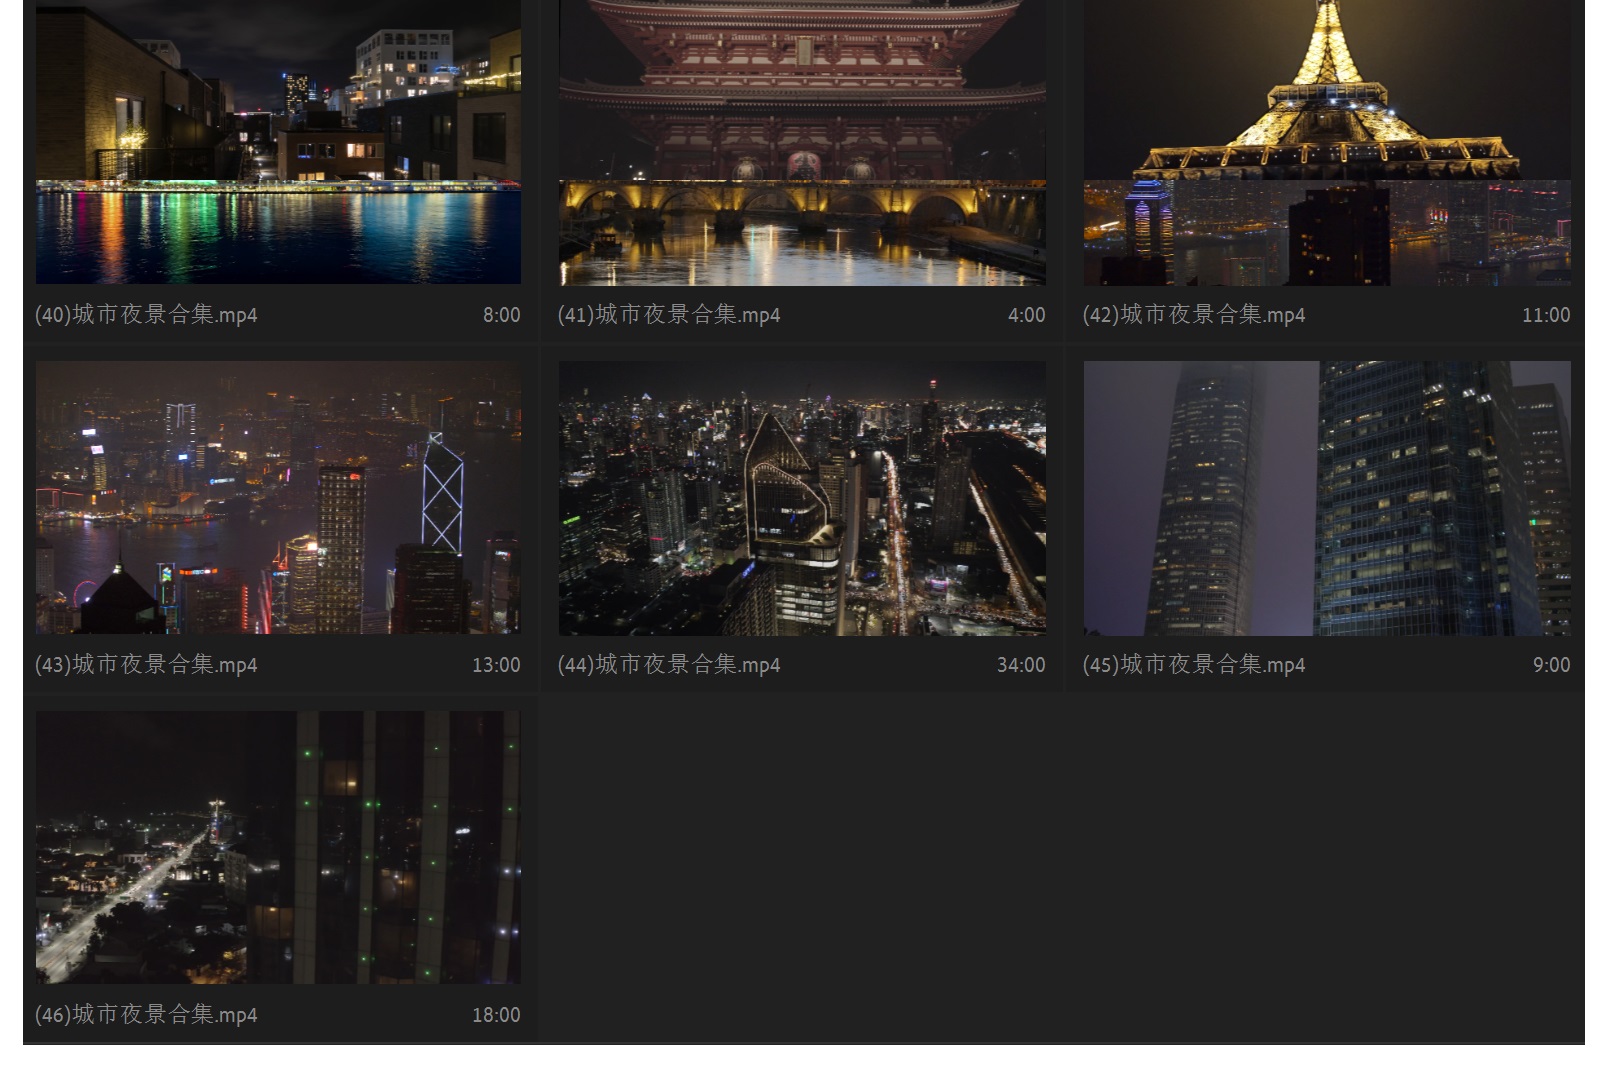Click the file name (43)城市夜景合集.mp4
This screenshot has height=1073, width=1600.
[146, 665]
